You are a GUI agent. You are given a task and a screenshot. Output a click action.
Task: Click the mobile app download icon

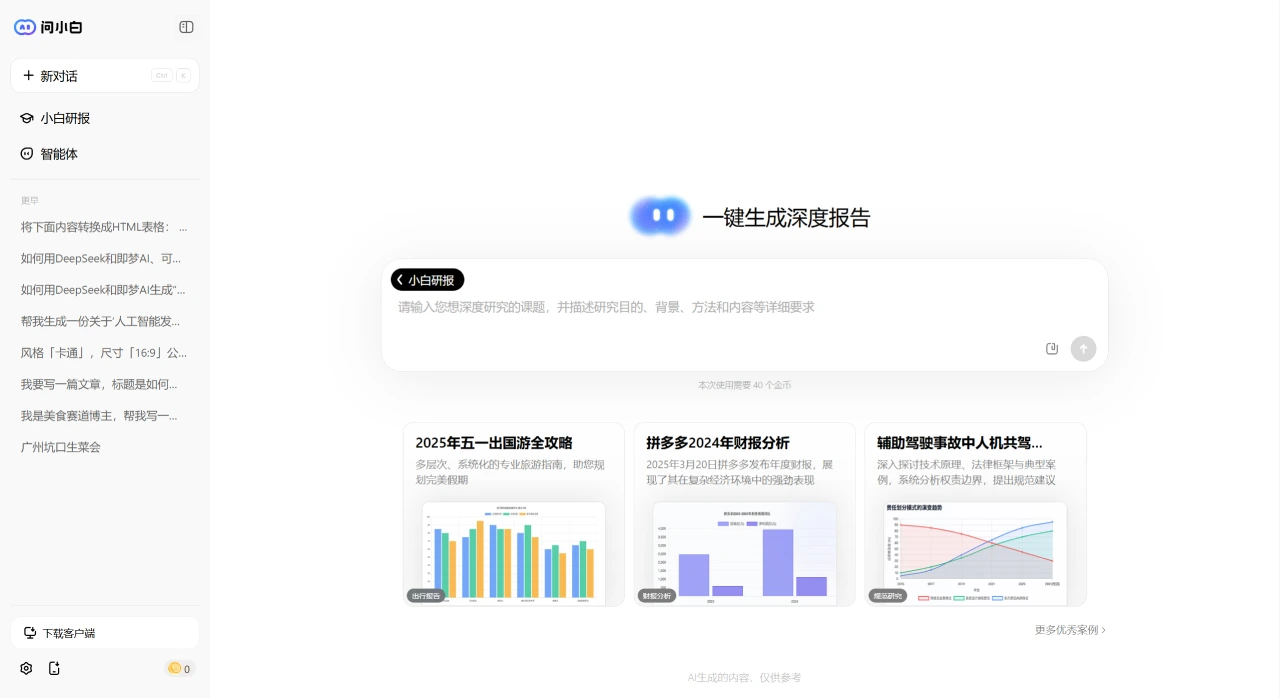pyautogui.click(x=54, y=668)
